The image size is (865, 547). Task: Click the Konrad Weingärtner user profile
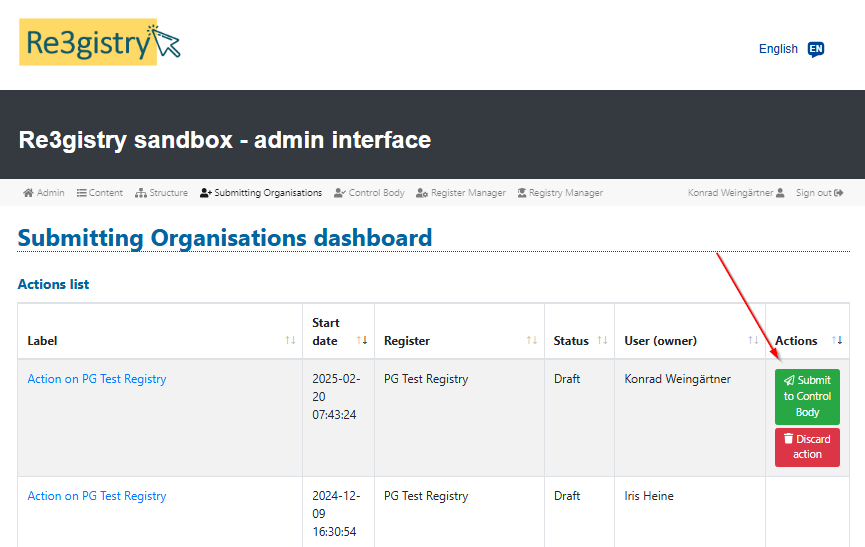[736, 193]
